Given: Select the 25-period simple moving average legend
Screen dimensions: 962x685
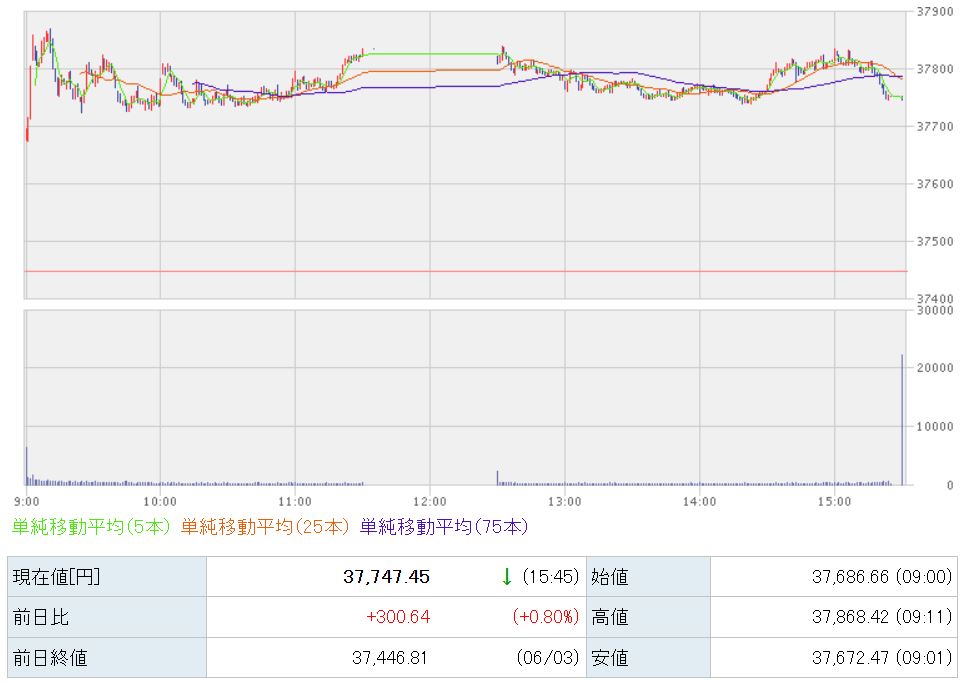Looking at the screenshot, I should [265, 527].
